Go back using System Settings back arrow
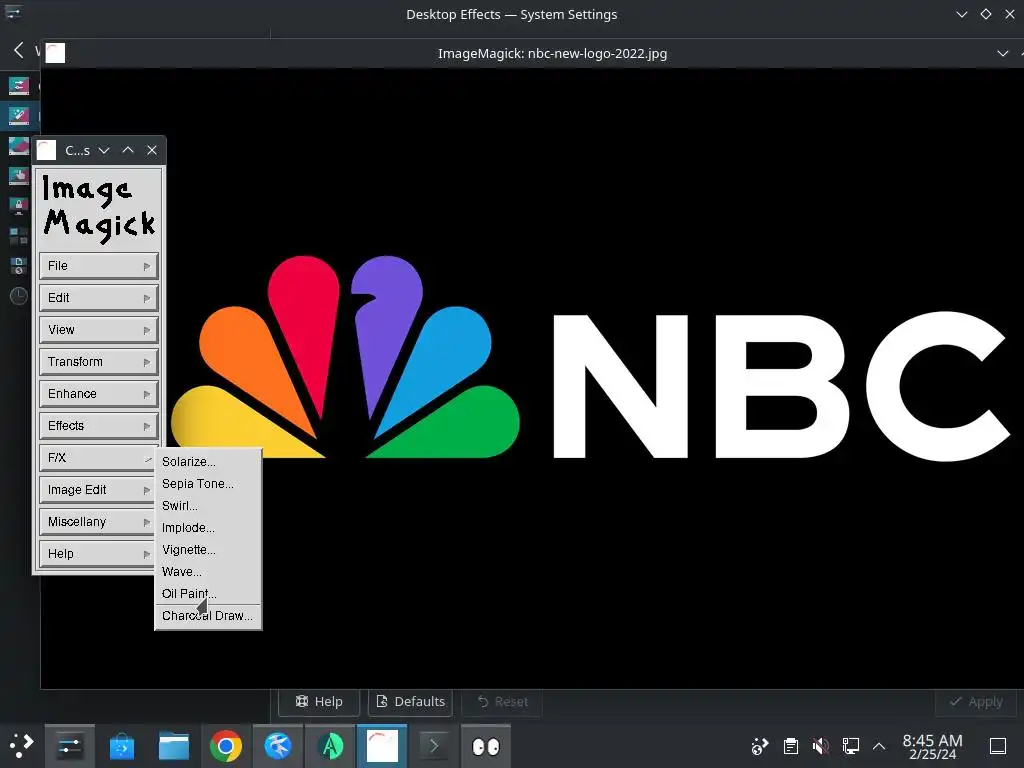Viewport: 1024px width, 768px height. tap(19, 50)
